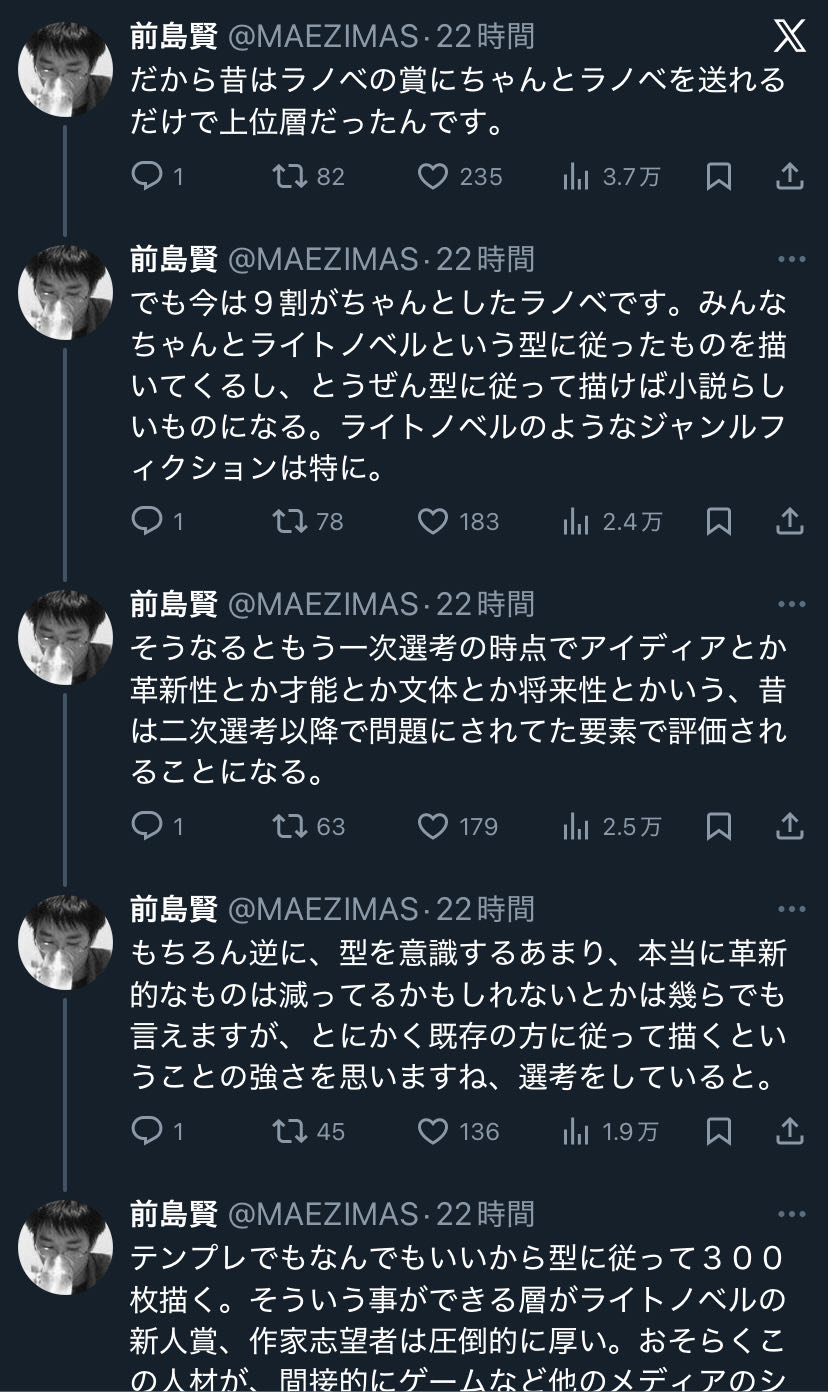
Task: Reply to the tweet with 179 likes
Action: click(147, 827)
